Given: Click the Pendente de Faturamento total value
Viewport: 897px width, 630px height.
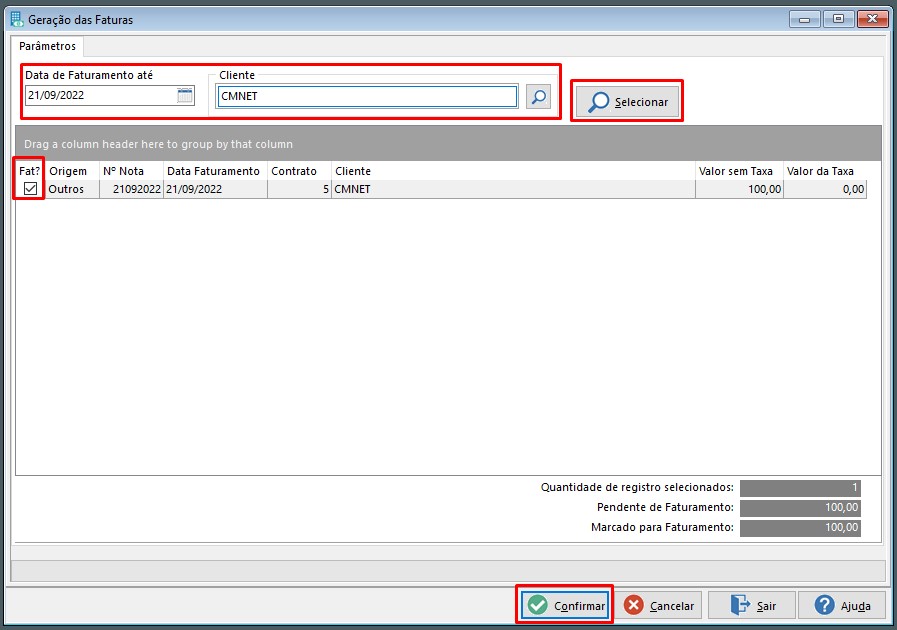Looking at the screenshot, I should pyautogui.click(x=800, y=508).
